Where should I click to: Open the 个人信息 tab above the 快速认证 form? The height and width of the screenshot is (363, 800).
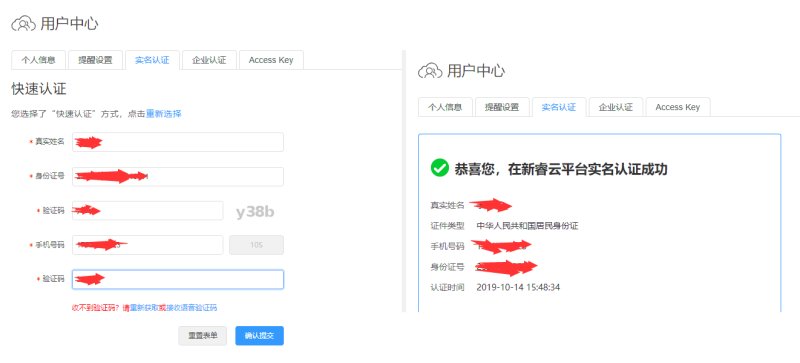tap(38, 60)
